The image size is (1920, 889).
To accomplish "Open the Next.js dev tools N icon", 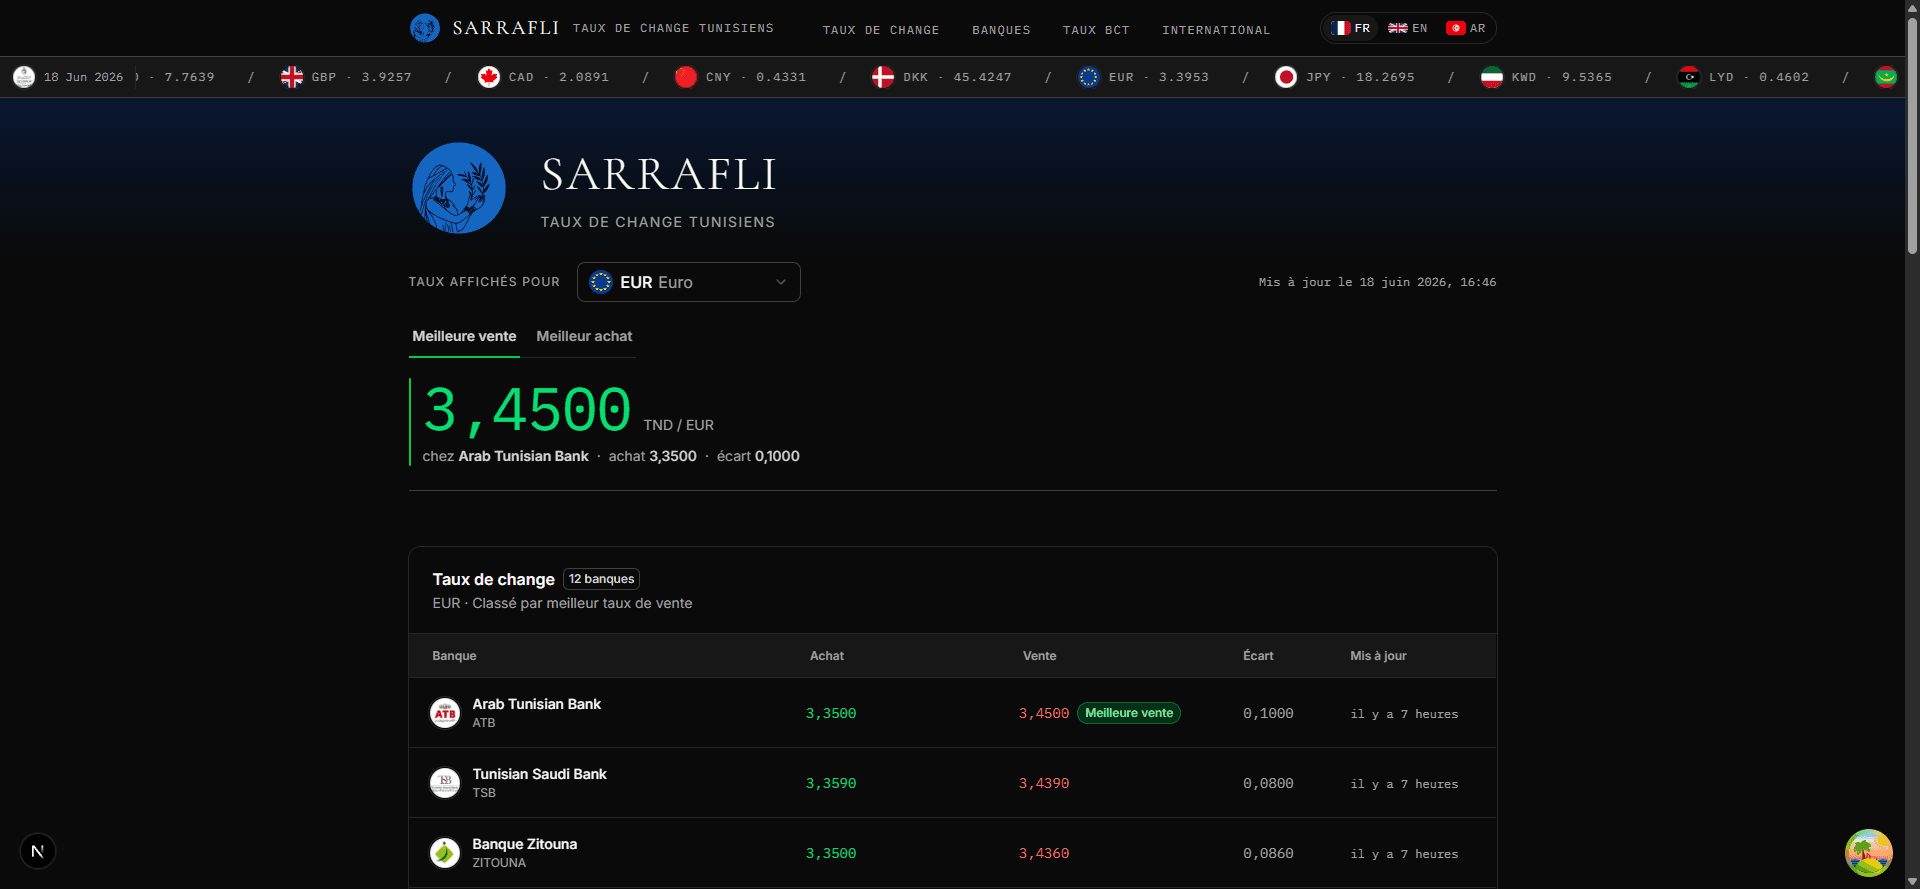I will [x=38, y=851].
